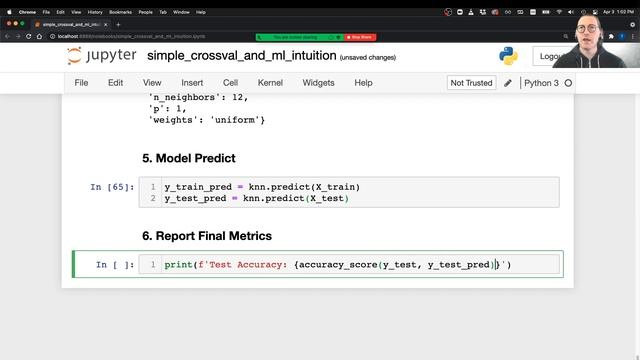Click the Not Trusted button
The height and width of the screenshot is (360, 640).
tap(471, 83)
